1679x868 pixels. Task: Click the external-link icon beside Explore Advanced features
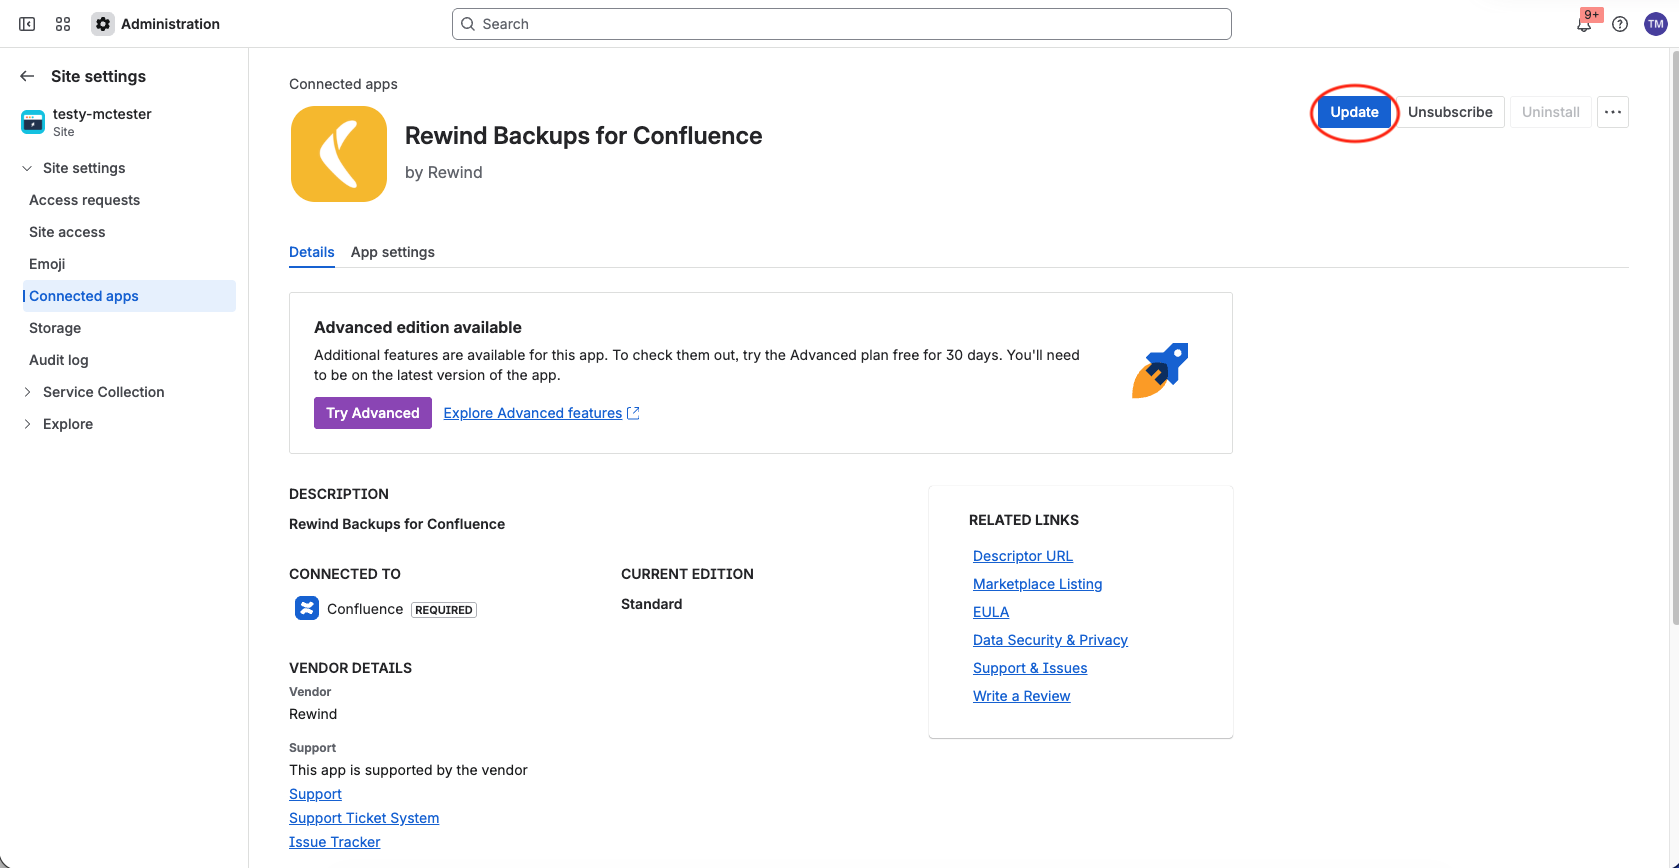[633, 413]
